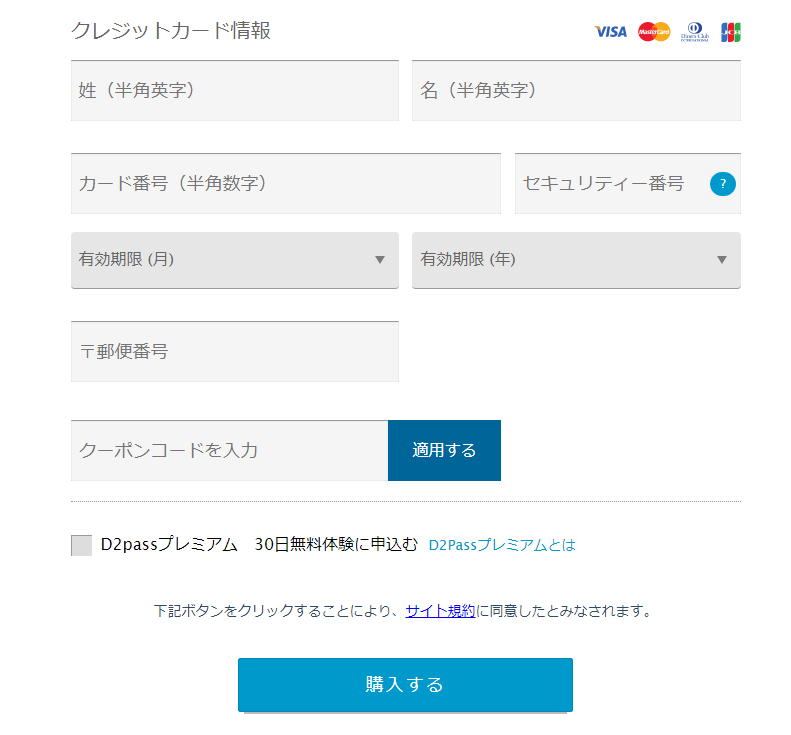
Task: Click the JCB card logo
Action: (x=731, y=32)
